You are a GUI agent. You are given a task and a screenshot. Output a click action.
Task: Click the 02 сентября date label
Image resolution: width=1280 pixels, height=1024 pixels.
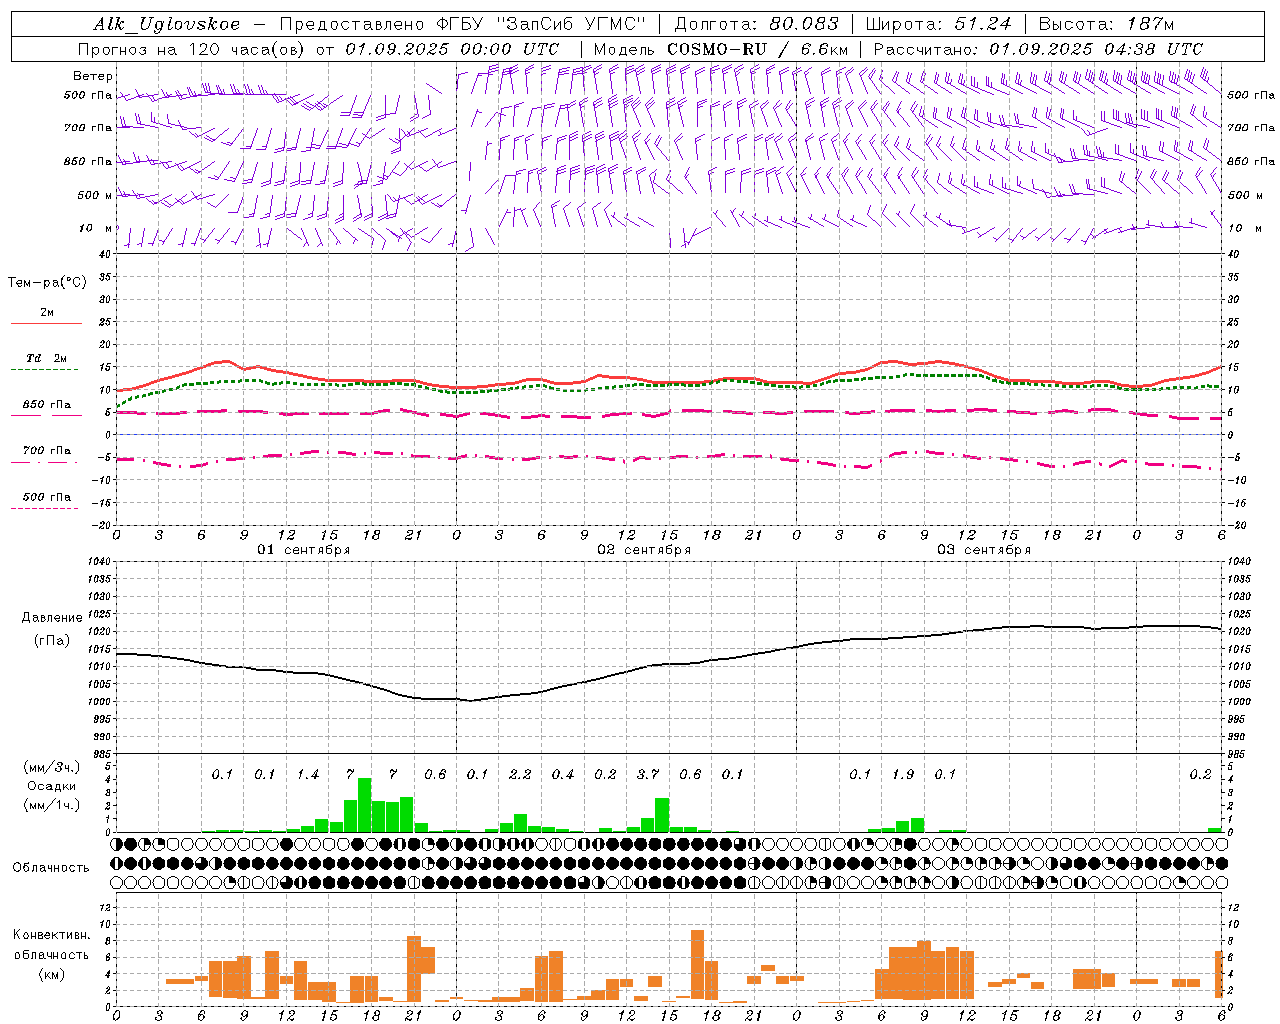[x=644, y=550]
